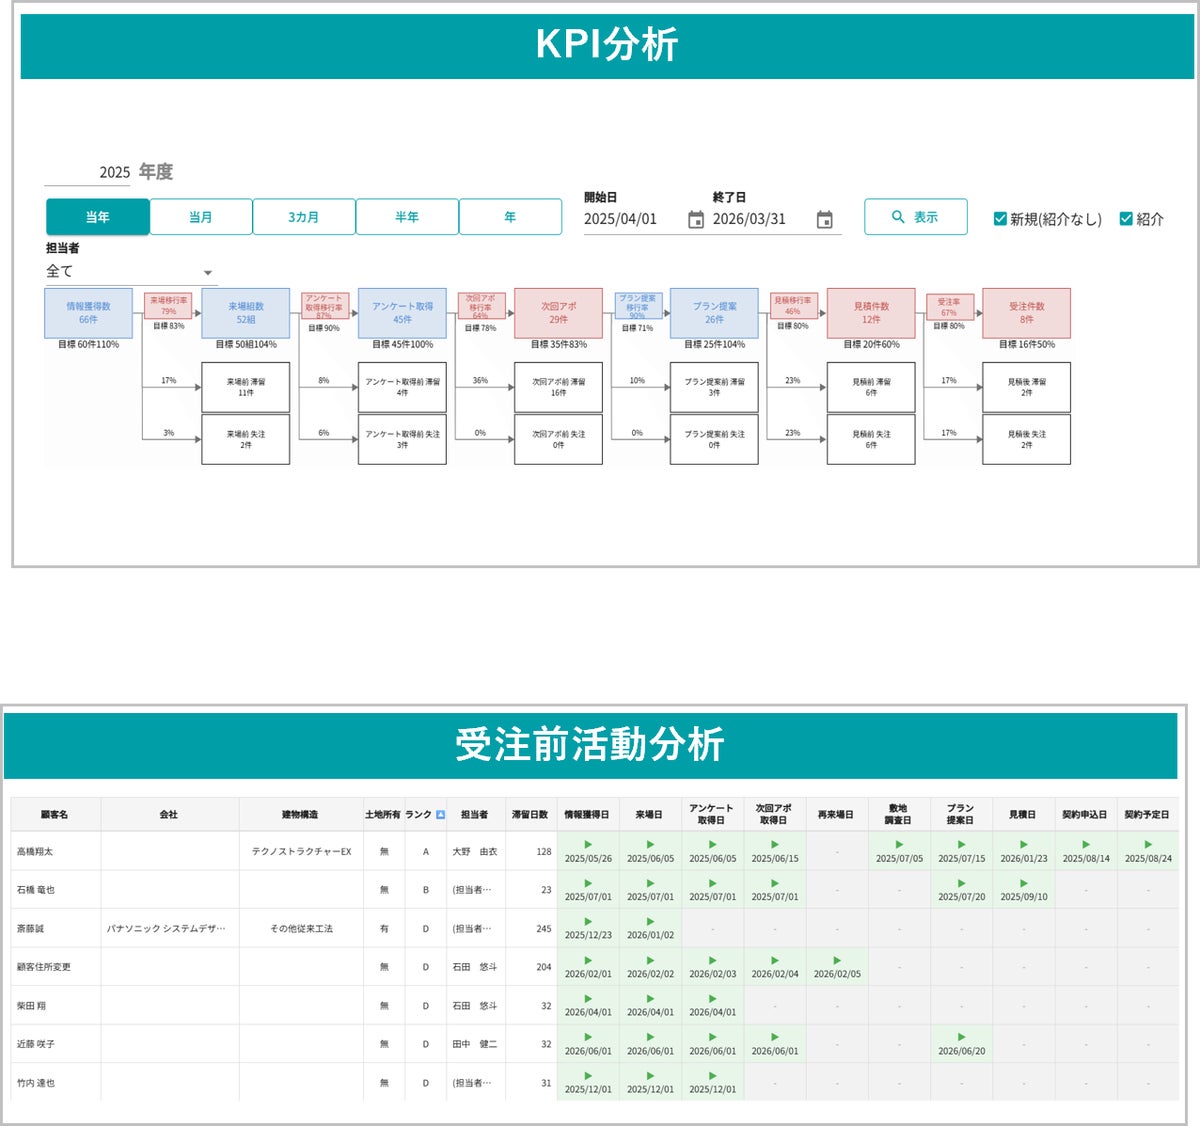The width and height of the screenshot is (1200, 1126).
Task: Click the 受注件数 8件 KPI box
Action: [x=1027, y=313]
